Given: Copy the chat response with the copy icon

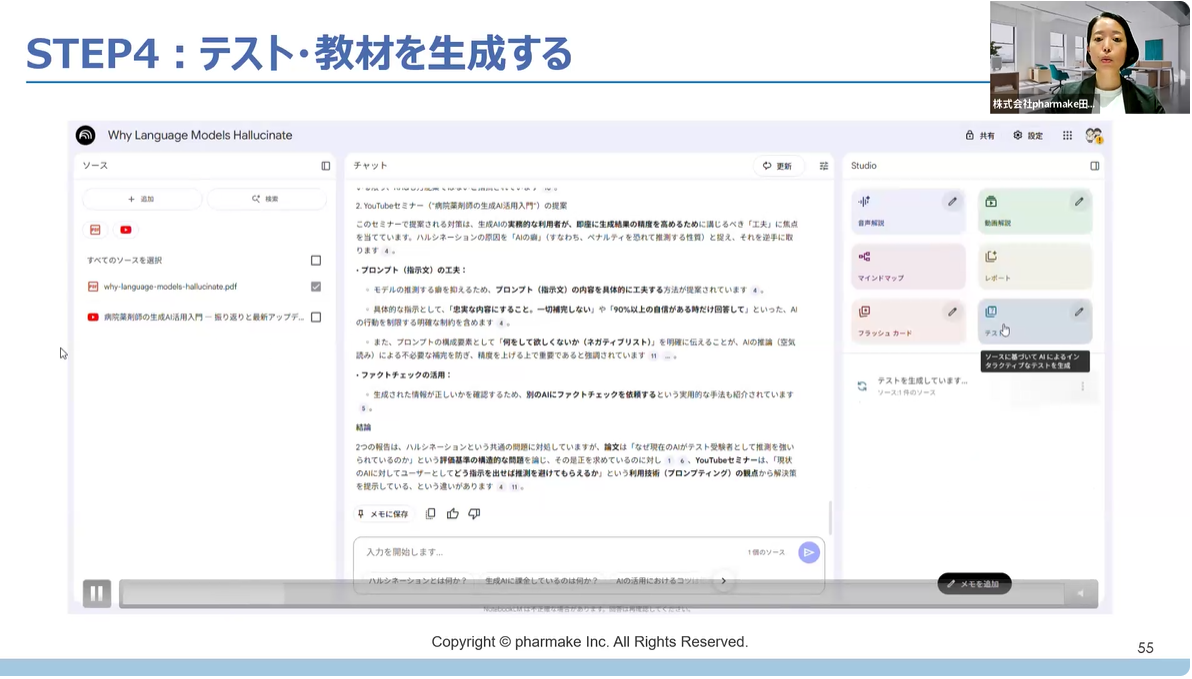Looking at the screenshot, I should (430, 514).
